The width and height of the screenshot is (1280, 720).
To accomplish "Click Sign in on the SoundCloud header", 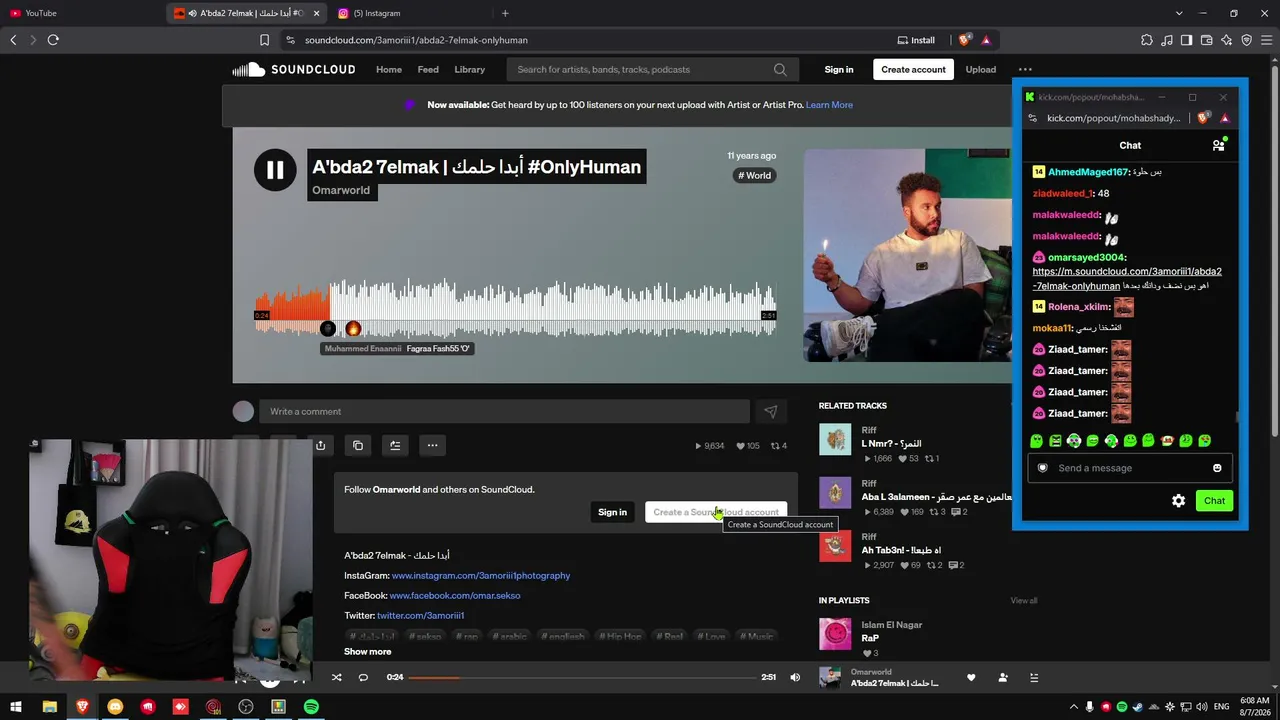I will pyautogui.click(x=839, y=70).
